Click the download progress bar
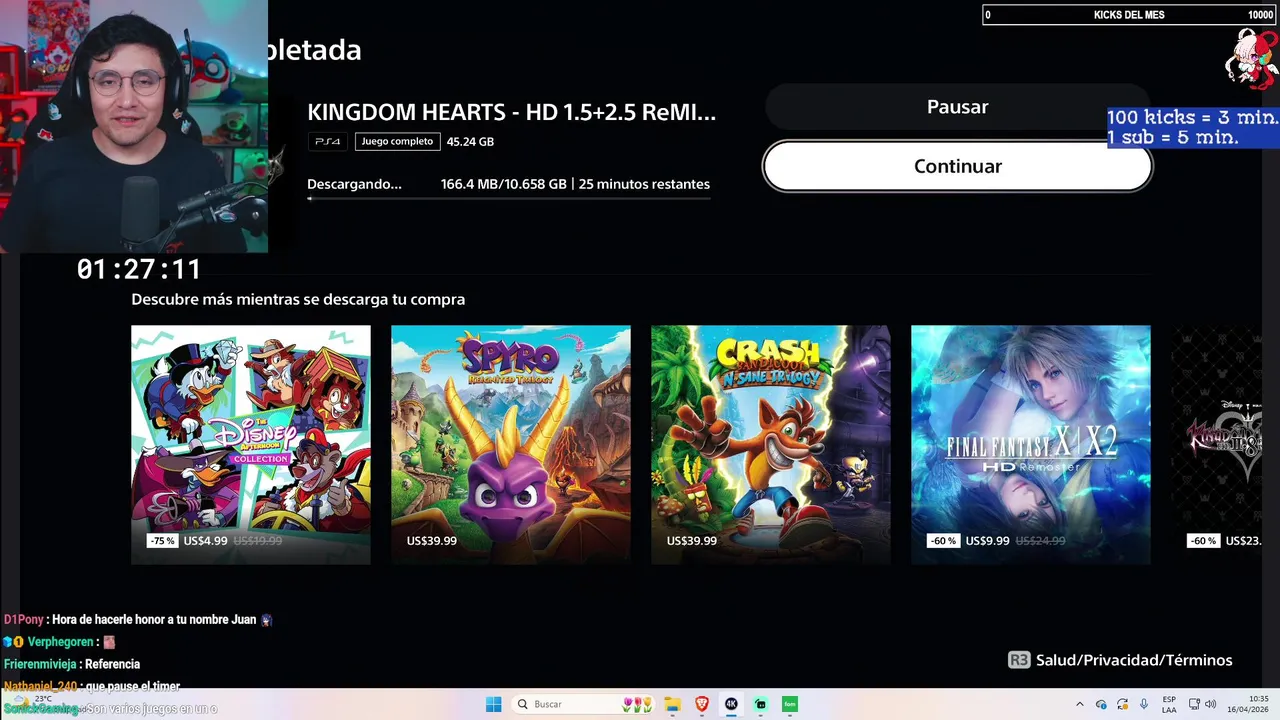1280x720 pixels. pyautogui.click(x=509, y=199)
